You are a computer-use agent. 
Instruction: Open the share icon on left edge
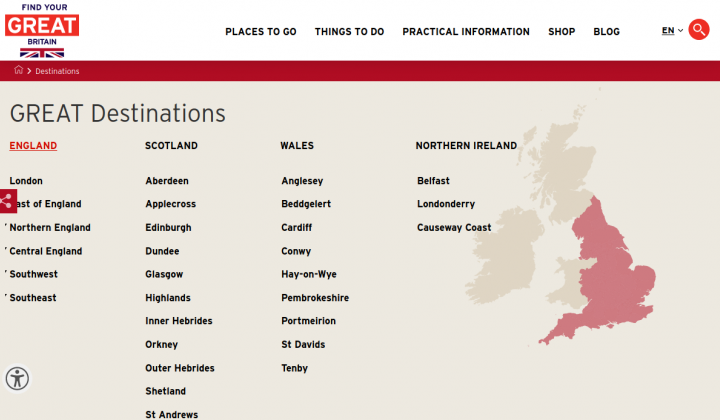pyautogui.click(x=8, y=201)
